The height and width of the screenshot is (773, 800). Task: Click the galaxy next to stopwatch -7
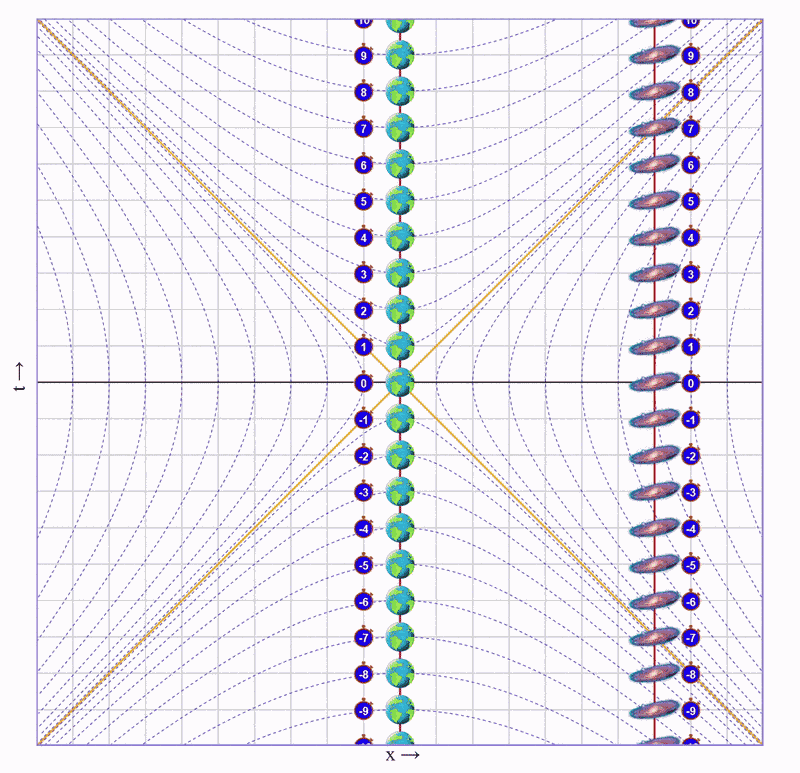point(654,637)
